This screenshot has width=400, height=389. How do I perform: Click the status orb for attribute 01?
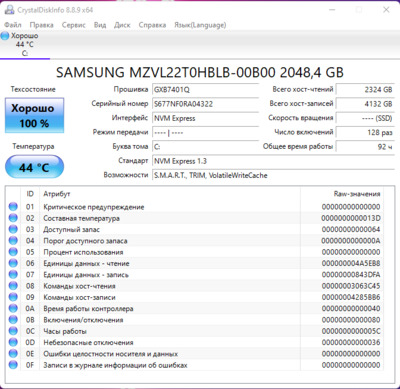coord(13,207)
